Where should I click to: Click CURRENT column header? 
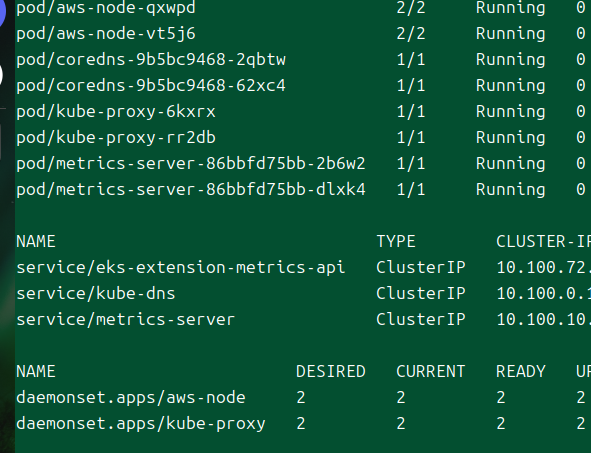pyautogui.click(x=431, y=372)
